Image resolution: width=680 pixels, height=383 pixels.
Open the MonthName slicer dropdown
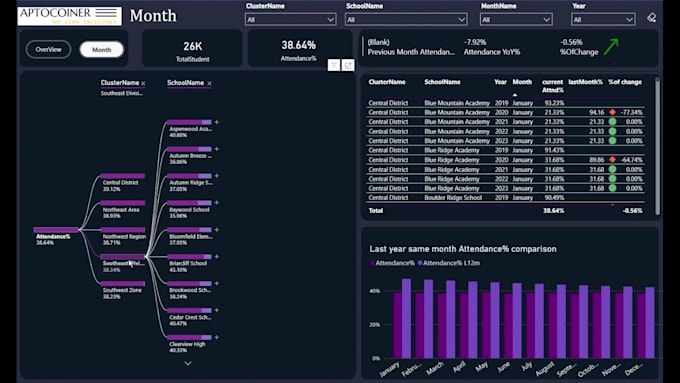coord(516,20)
